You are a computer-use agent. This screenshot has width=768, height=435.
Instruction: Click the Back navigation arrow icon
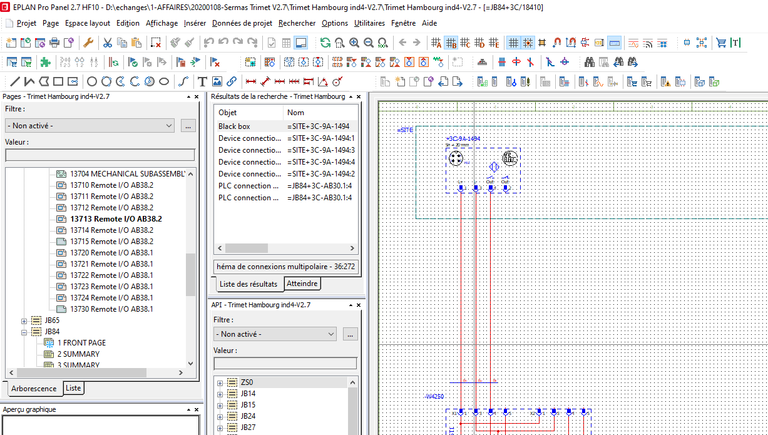click(403, 43)
